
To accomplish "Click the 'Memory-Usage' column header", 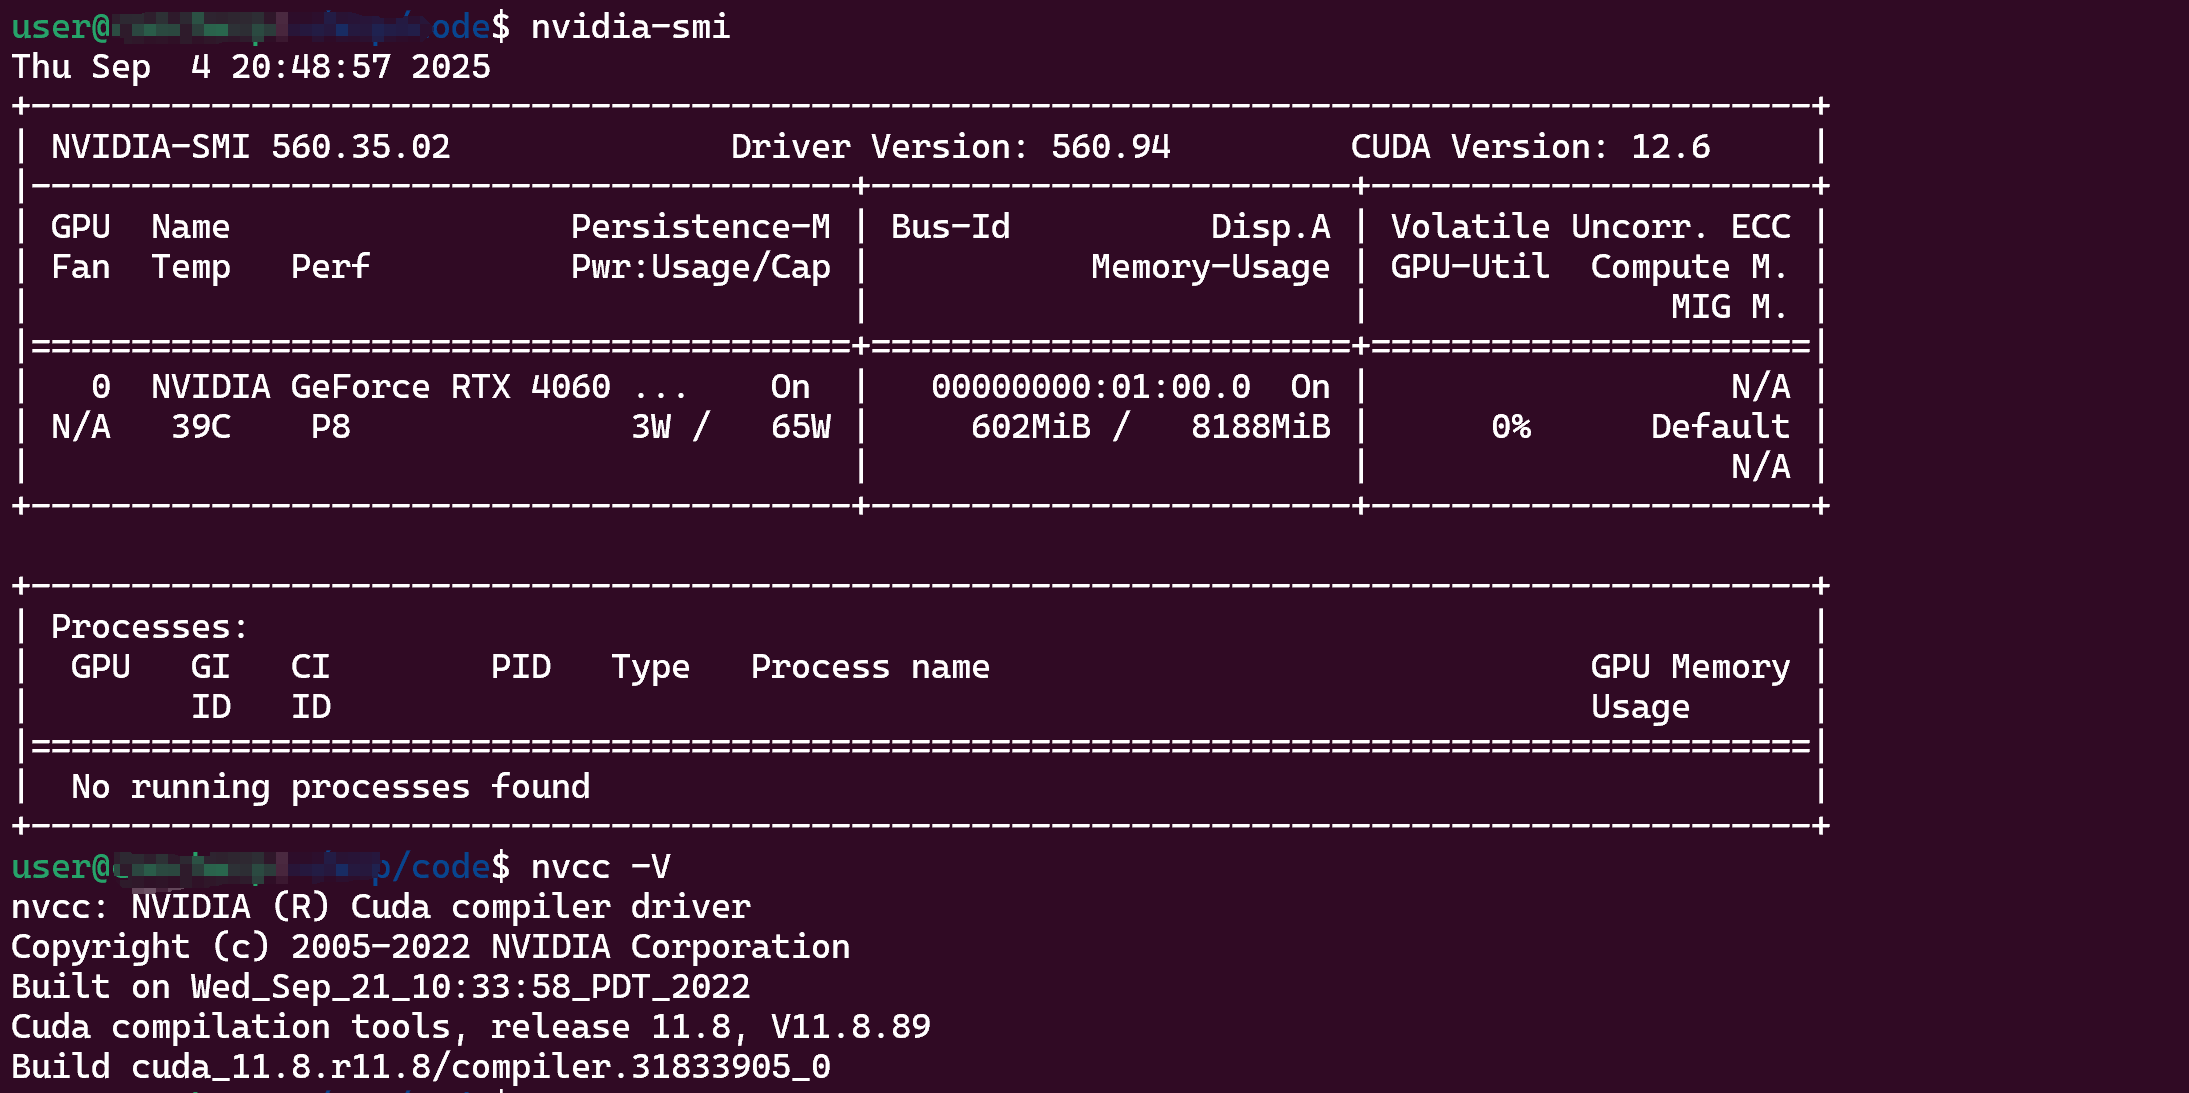I will pos(1211,267).
